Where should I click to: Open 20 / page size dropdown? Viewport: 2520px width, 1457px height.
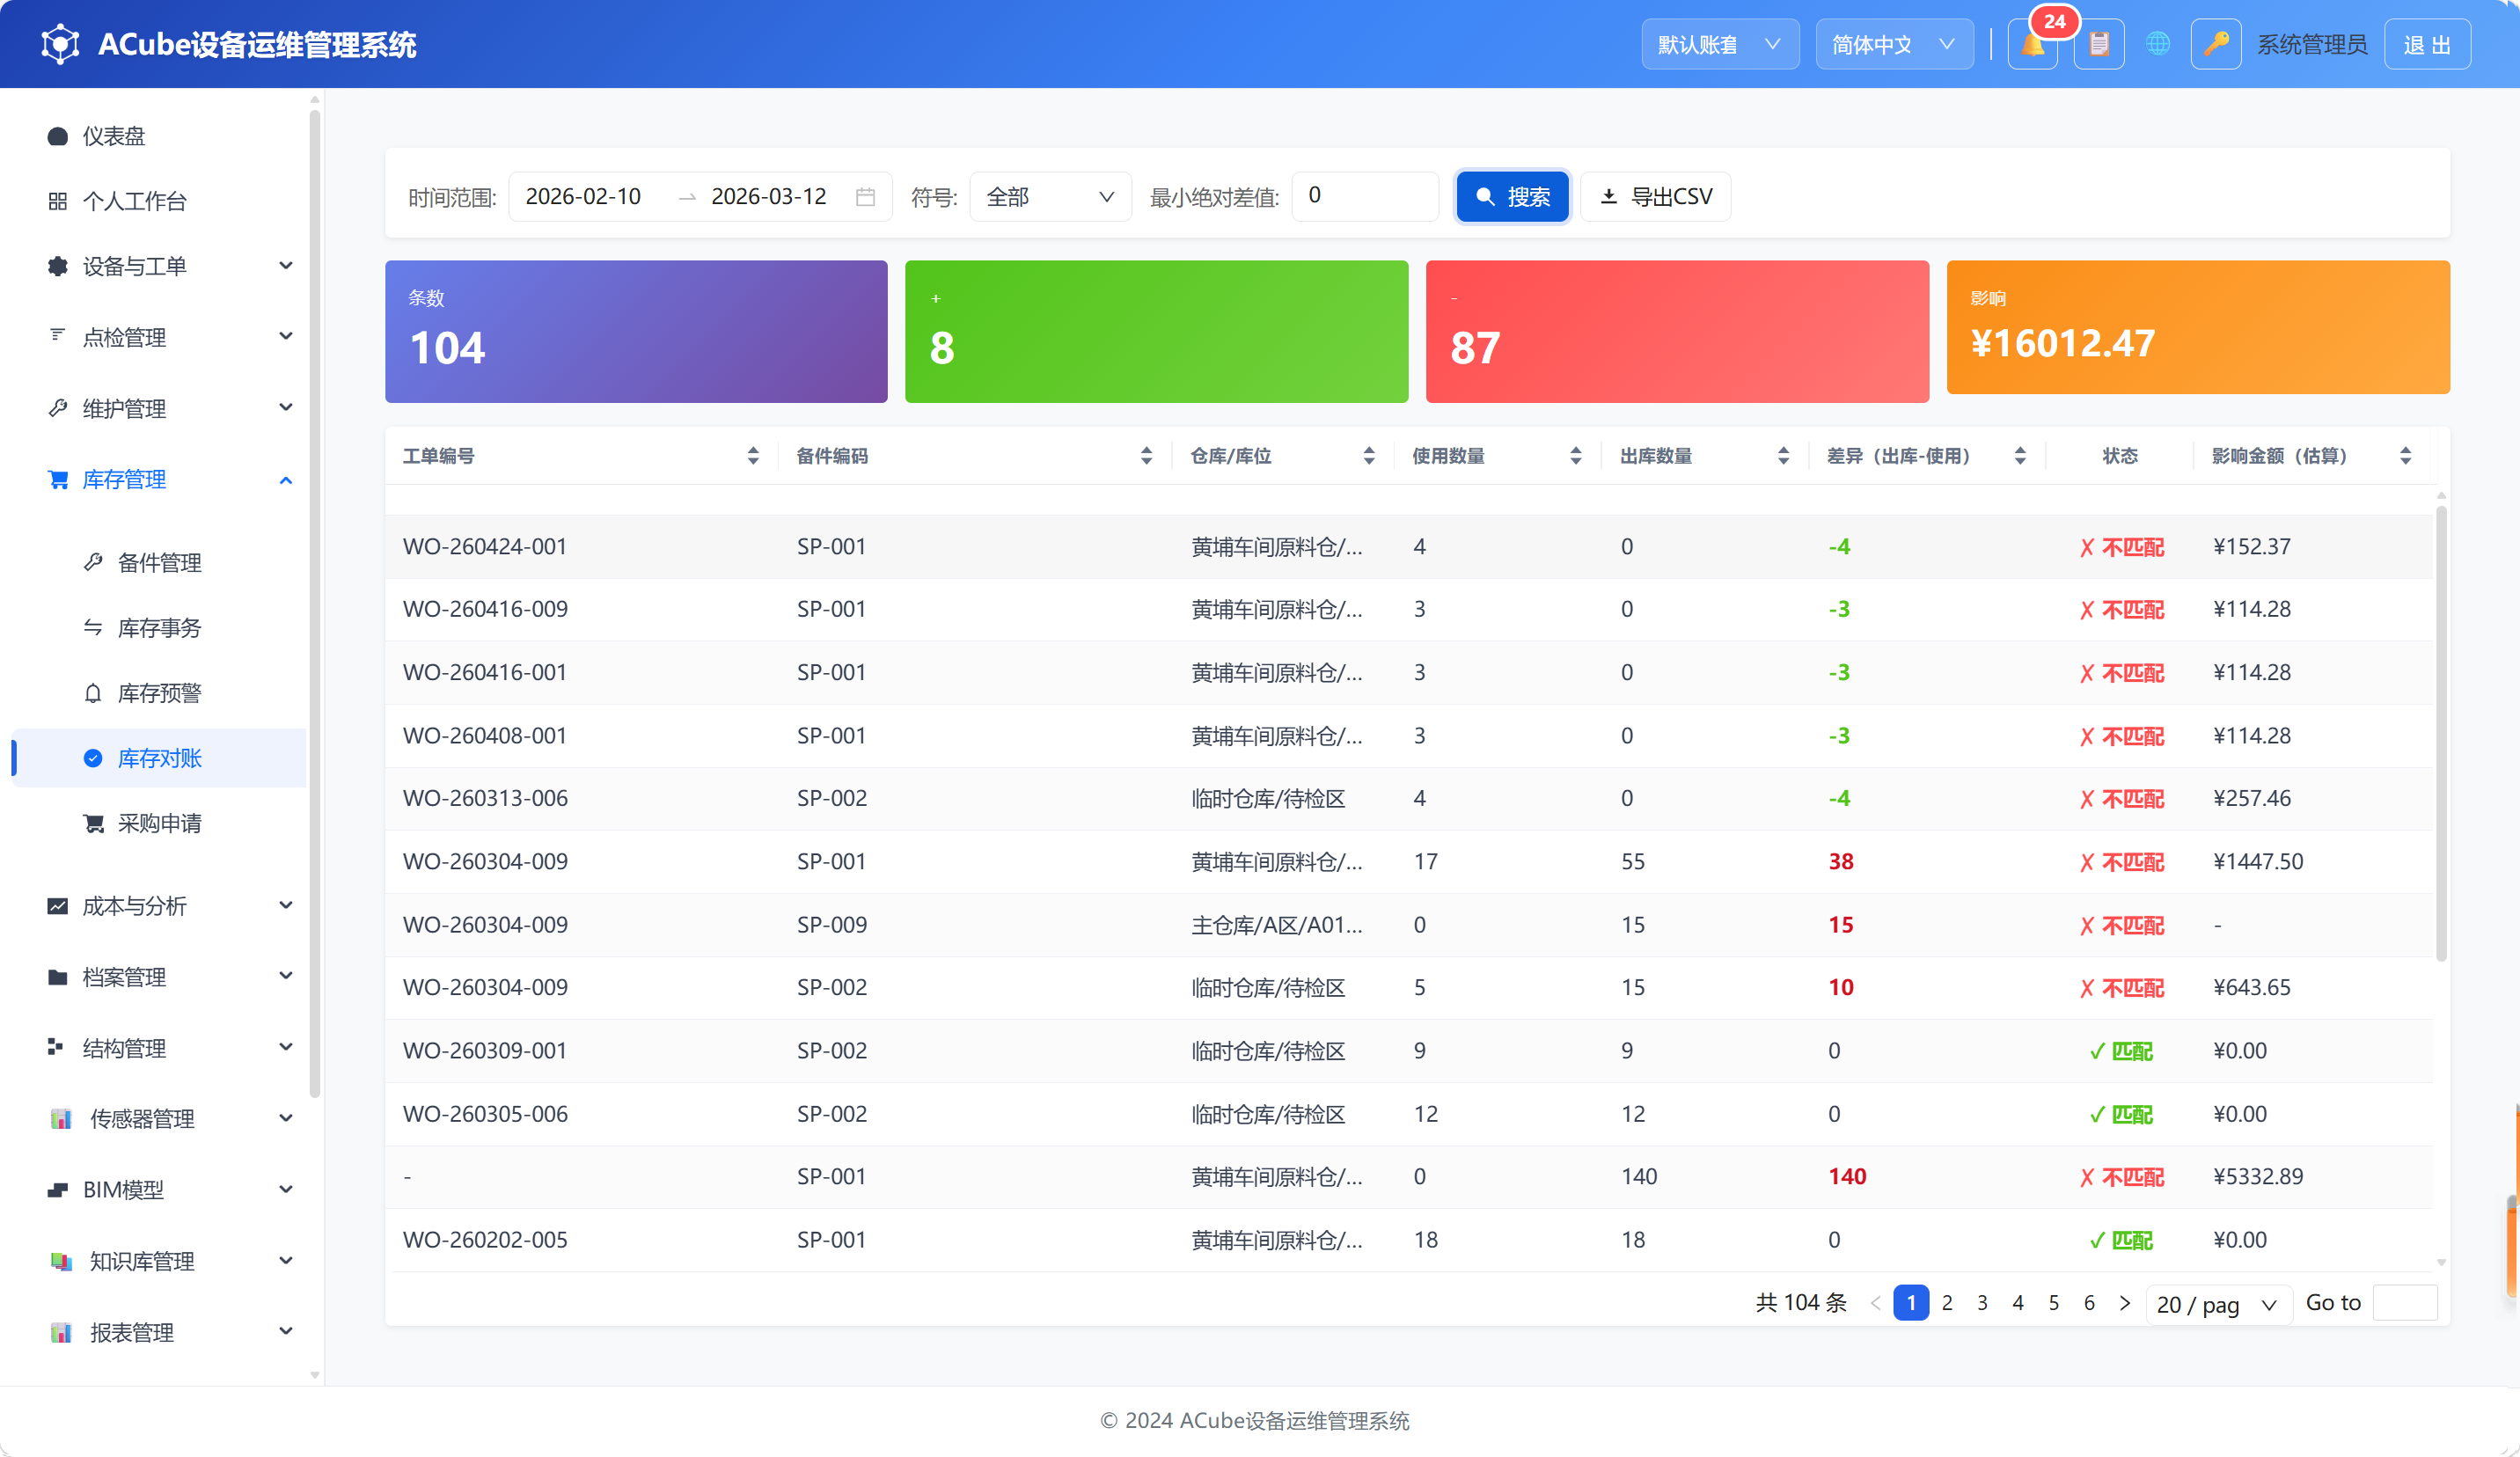[2218, 1304]
